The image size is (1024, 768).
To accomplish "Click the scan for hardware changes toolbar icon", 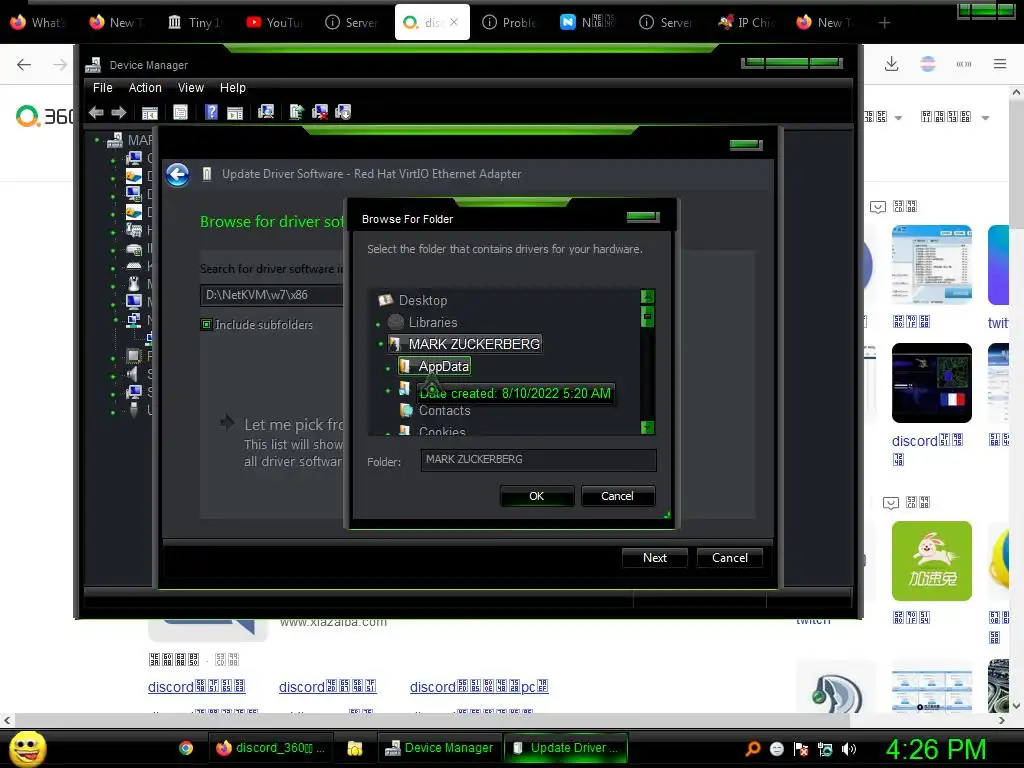I will pos(266,112).
